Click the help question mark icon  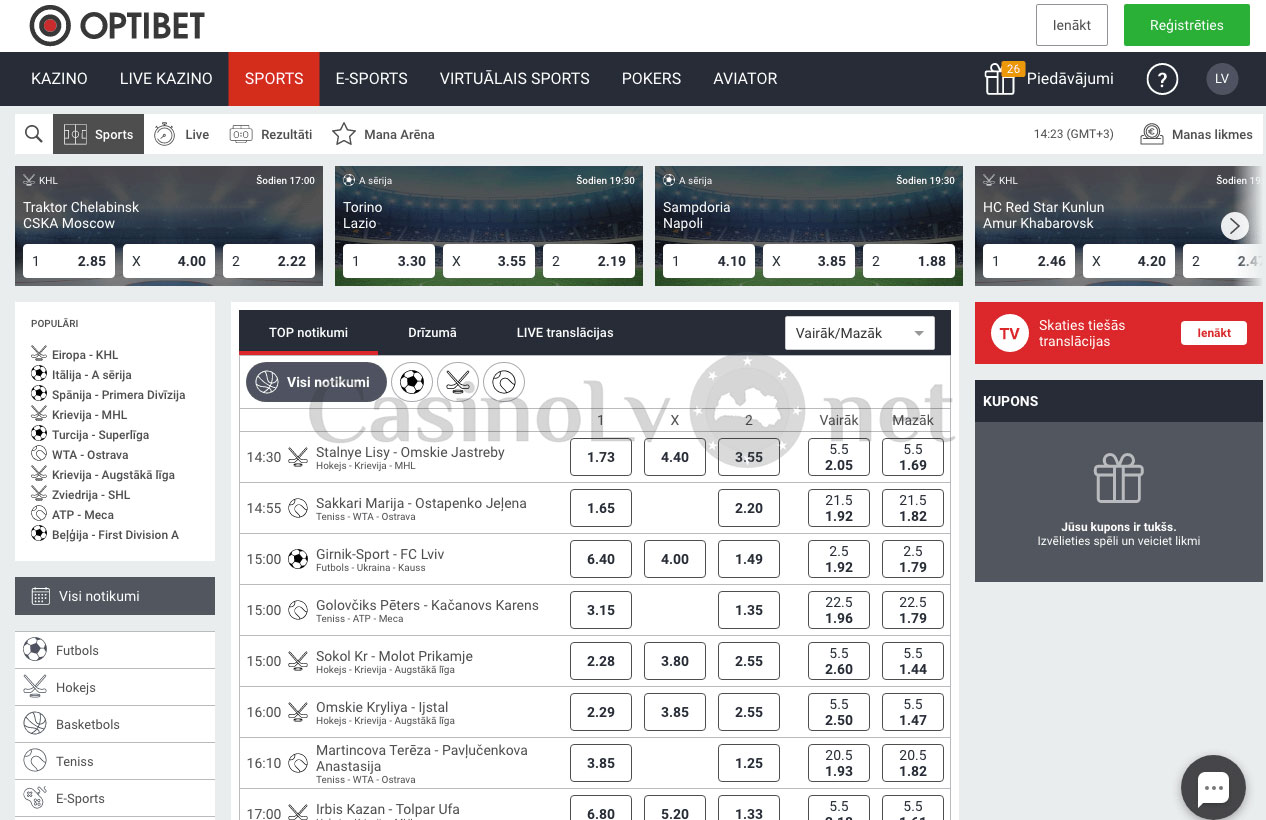pyautogui.click(x=1161, y=79)
